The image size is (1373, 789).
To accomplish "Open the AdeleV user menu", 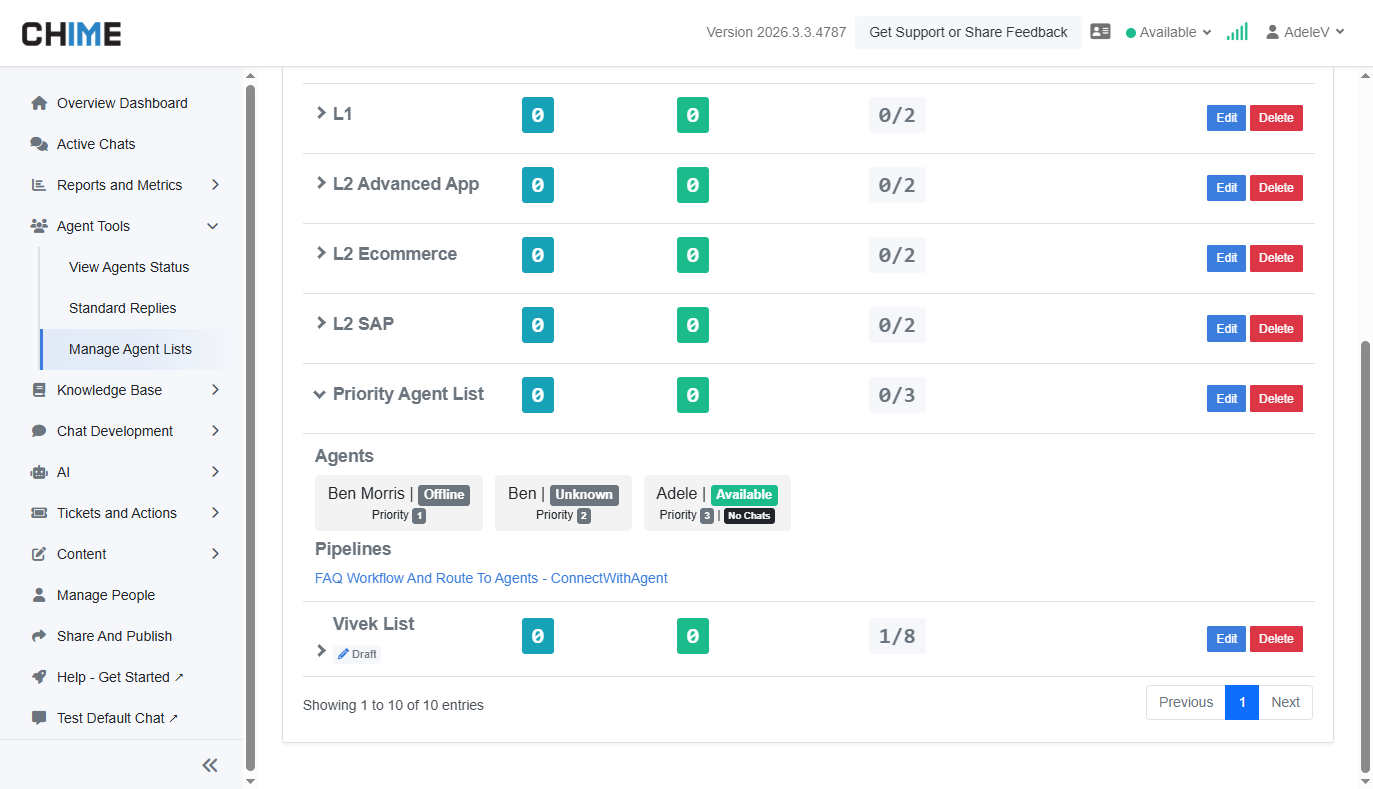I will pos(1305,32).
